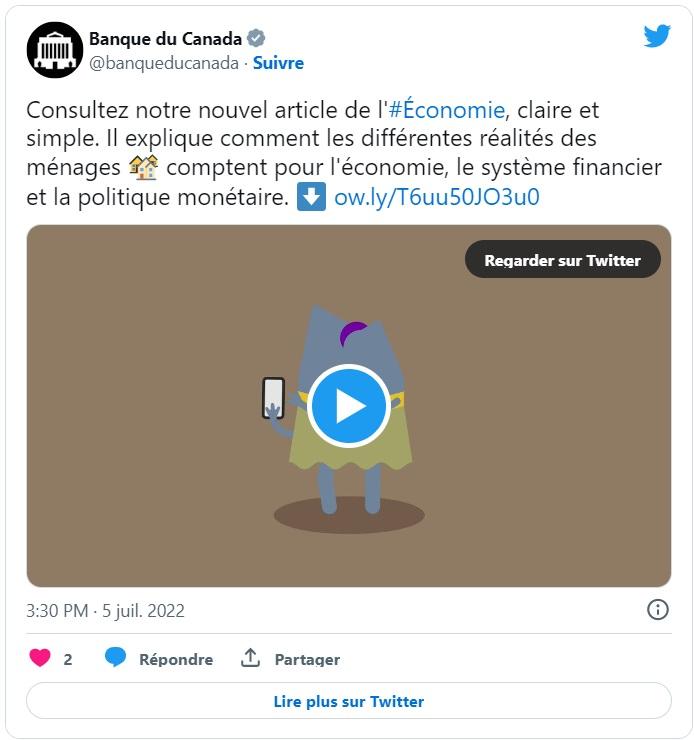Click the like count number 2

click(x=68, y=659)
